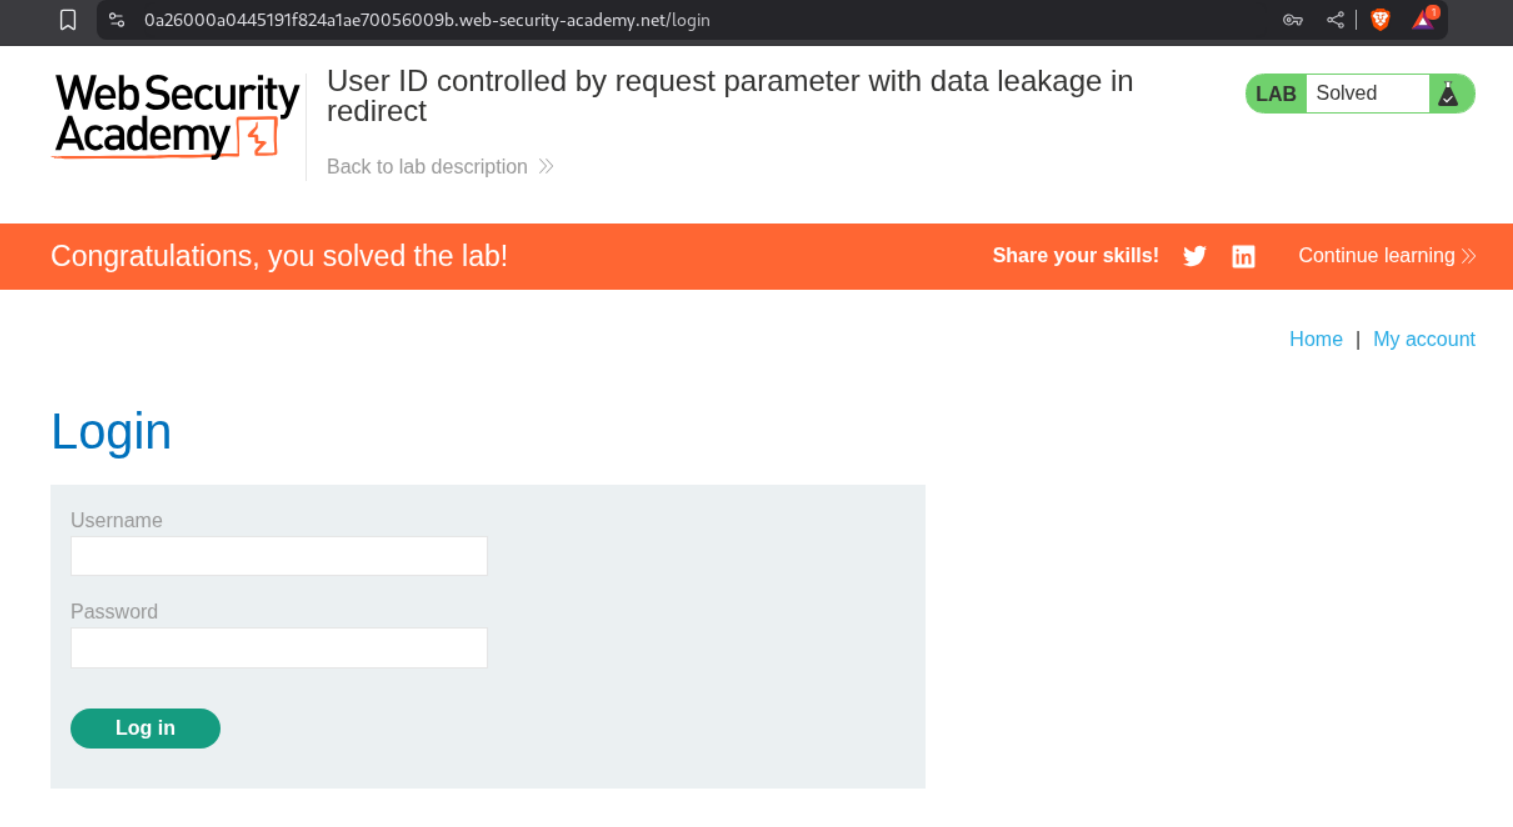Select the URL in the address bar
This screenshot has width=1513, height=827.
pos(427,20)
